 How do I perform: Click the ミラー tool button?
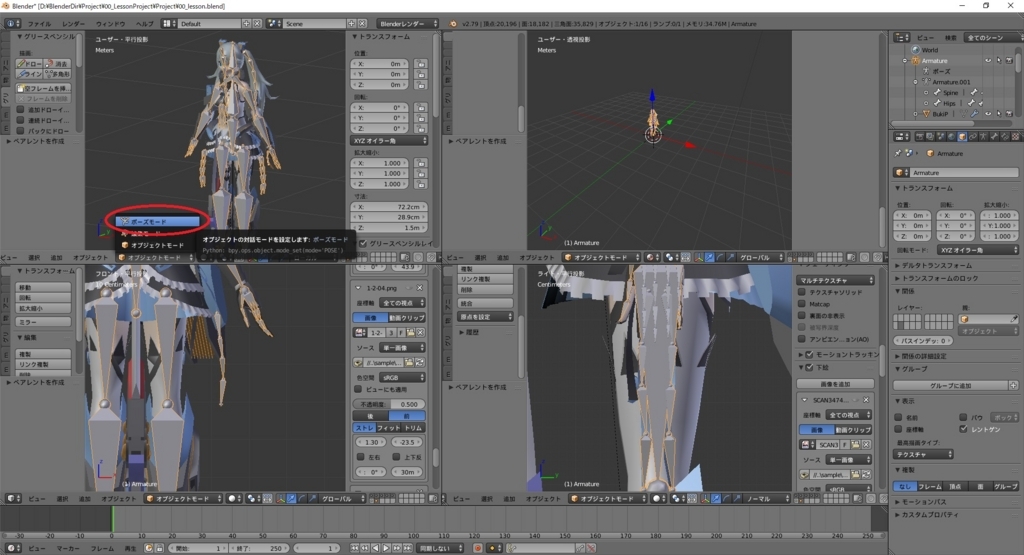coord(44,322)
